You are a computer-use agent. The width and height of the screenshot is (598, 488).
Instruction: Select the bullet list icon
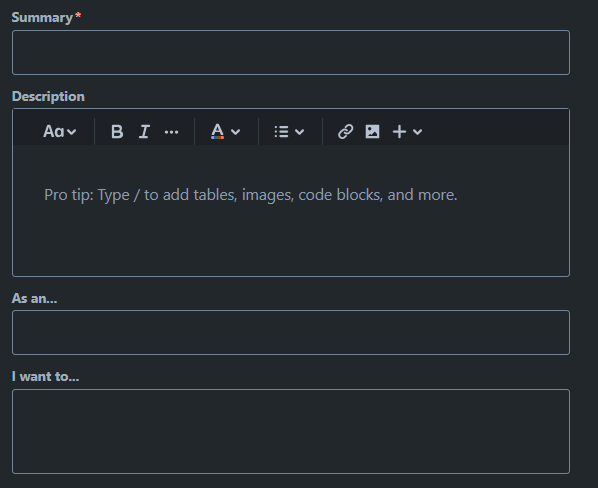pyautogui.click(x=281, y=132)
